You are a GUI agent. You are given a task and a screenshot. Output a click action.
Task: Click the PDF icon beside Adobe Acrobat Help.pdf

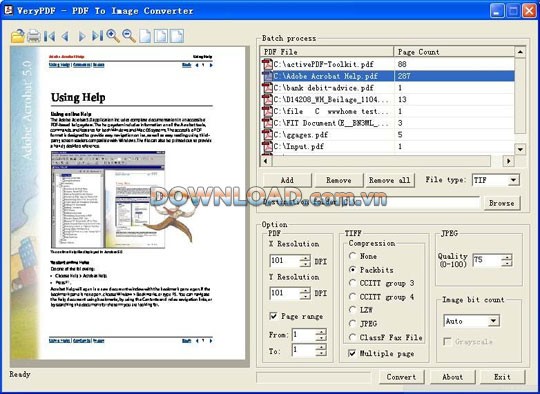coord(267,76)
